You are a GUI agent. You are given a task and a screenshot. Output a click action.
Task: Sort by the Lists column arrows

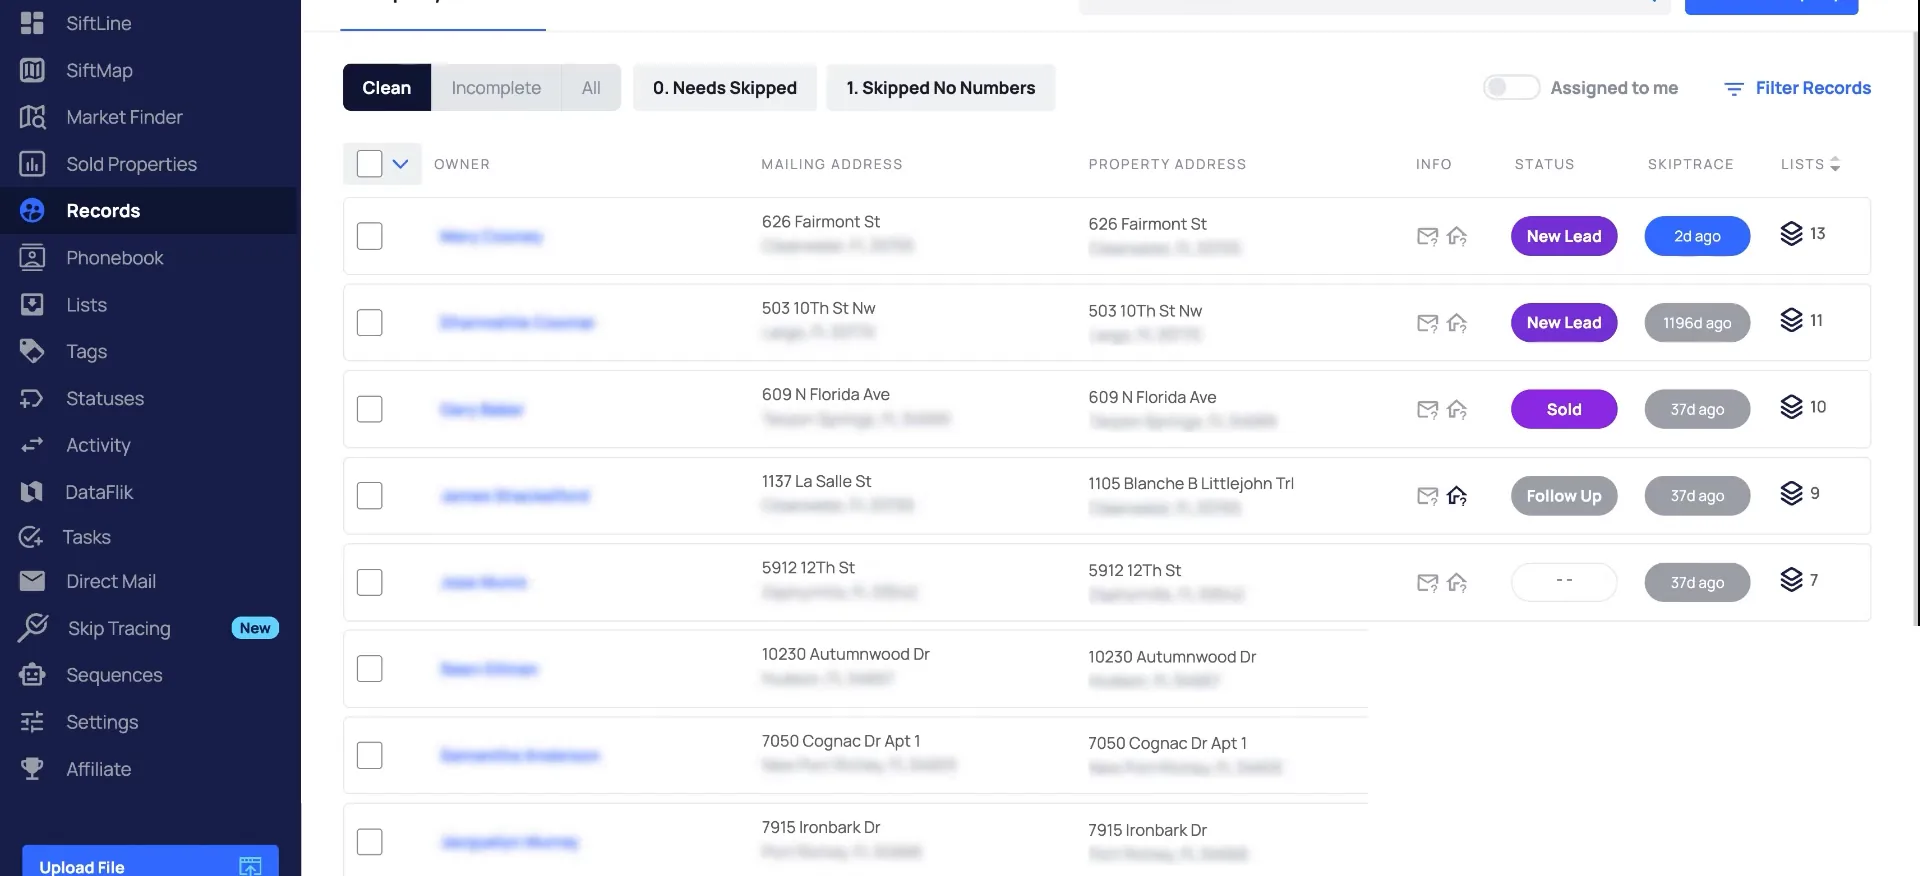[1835, 164]
